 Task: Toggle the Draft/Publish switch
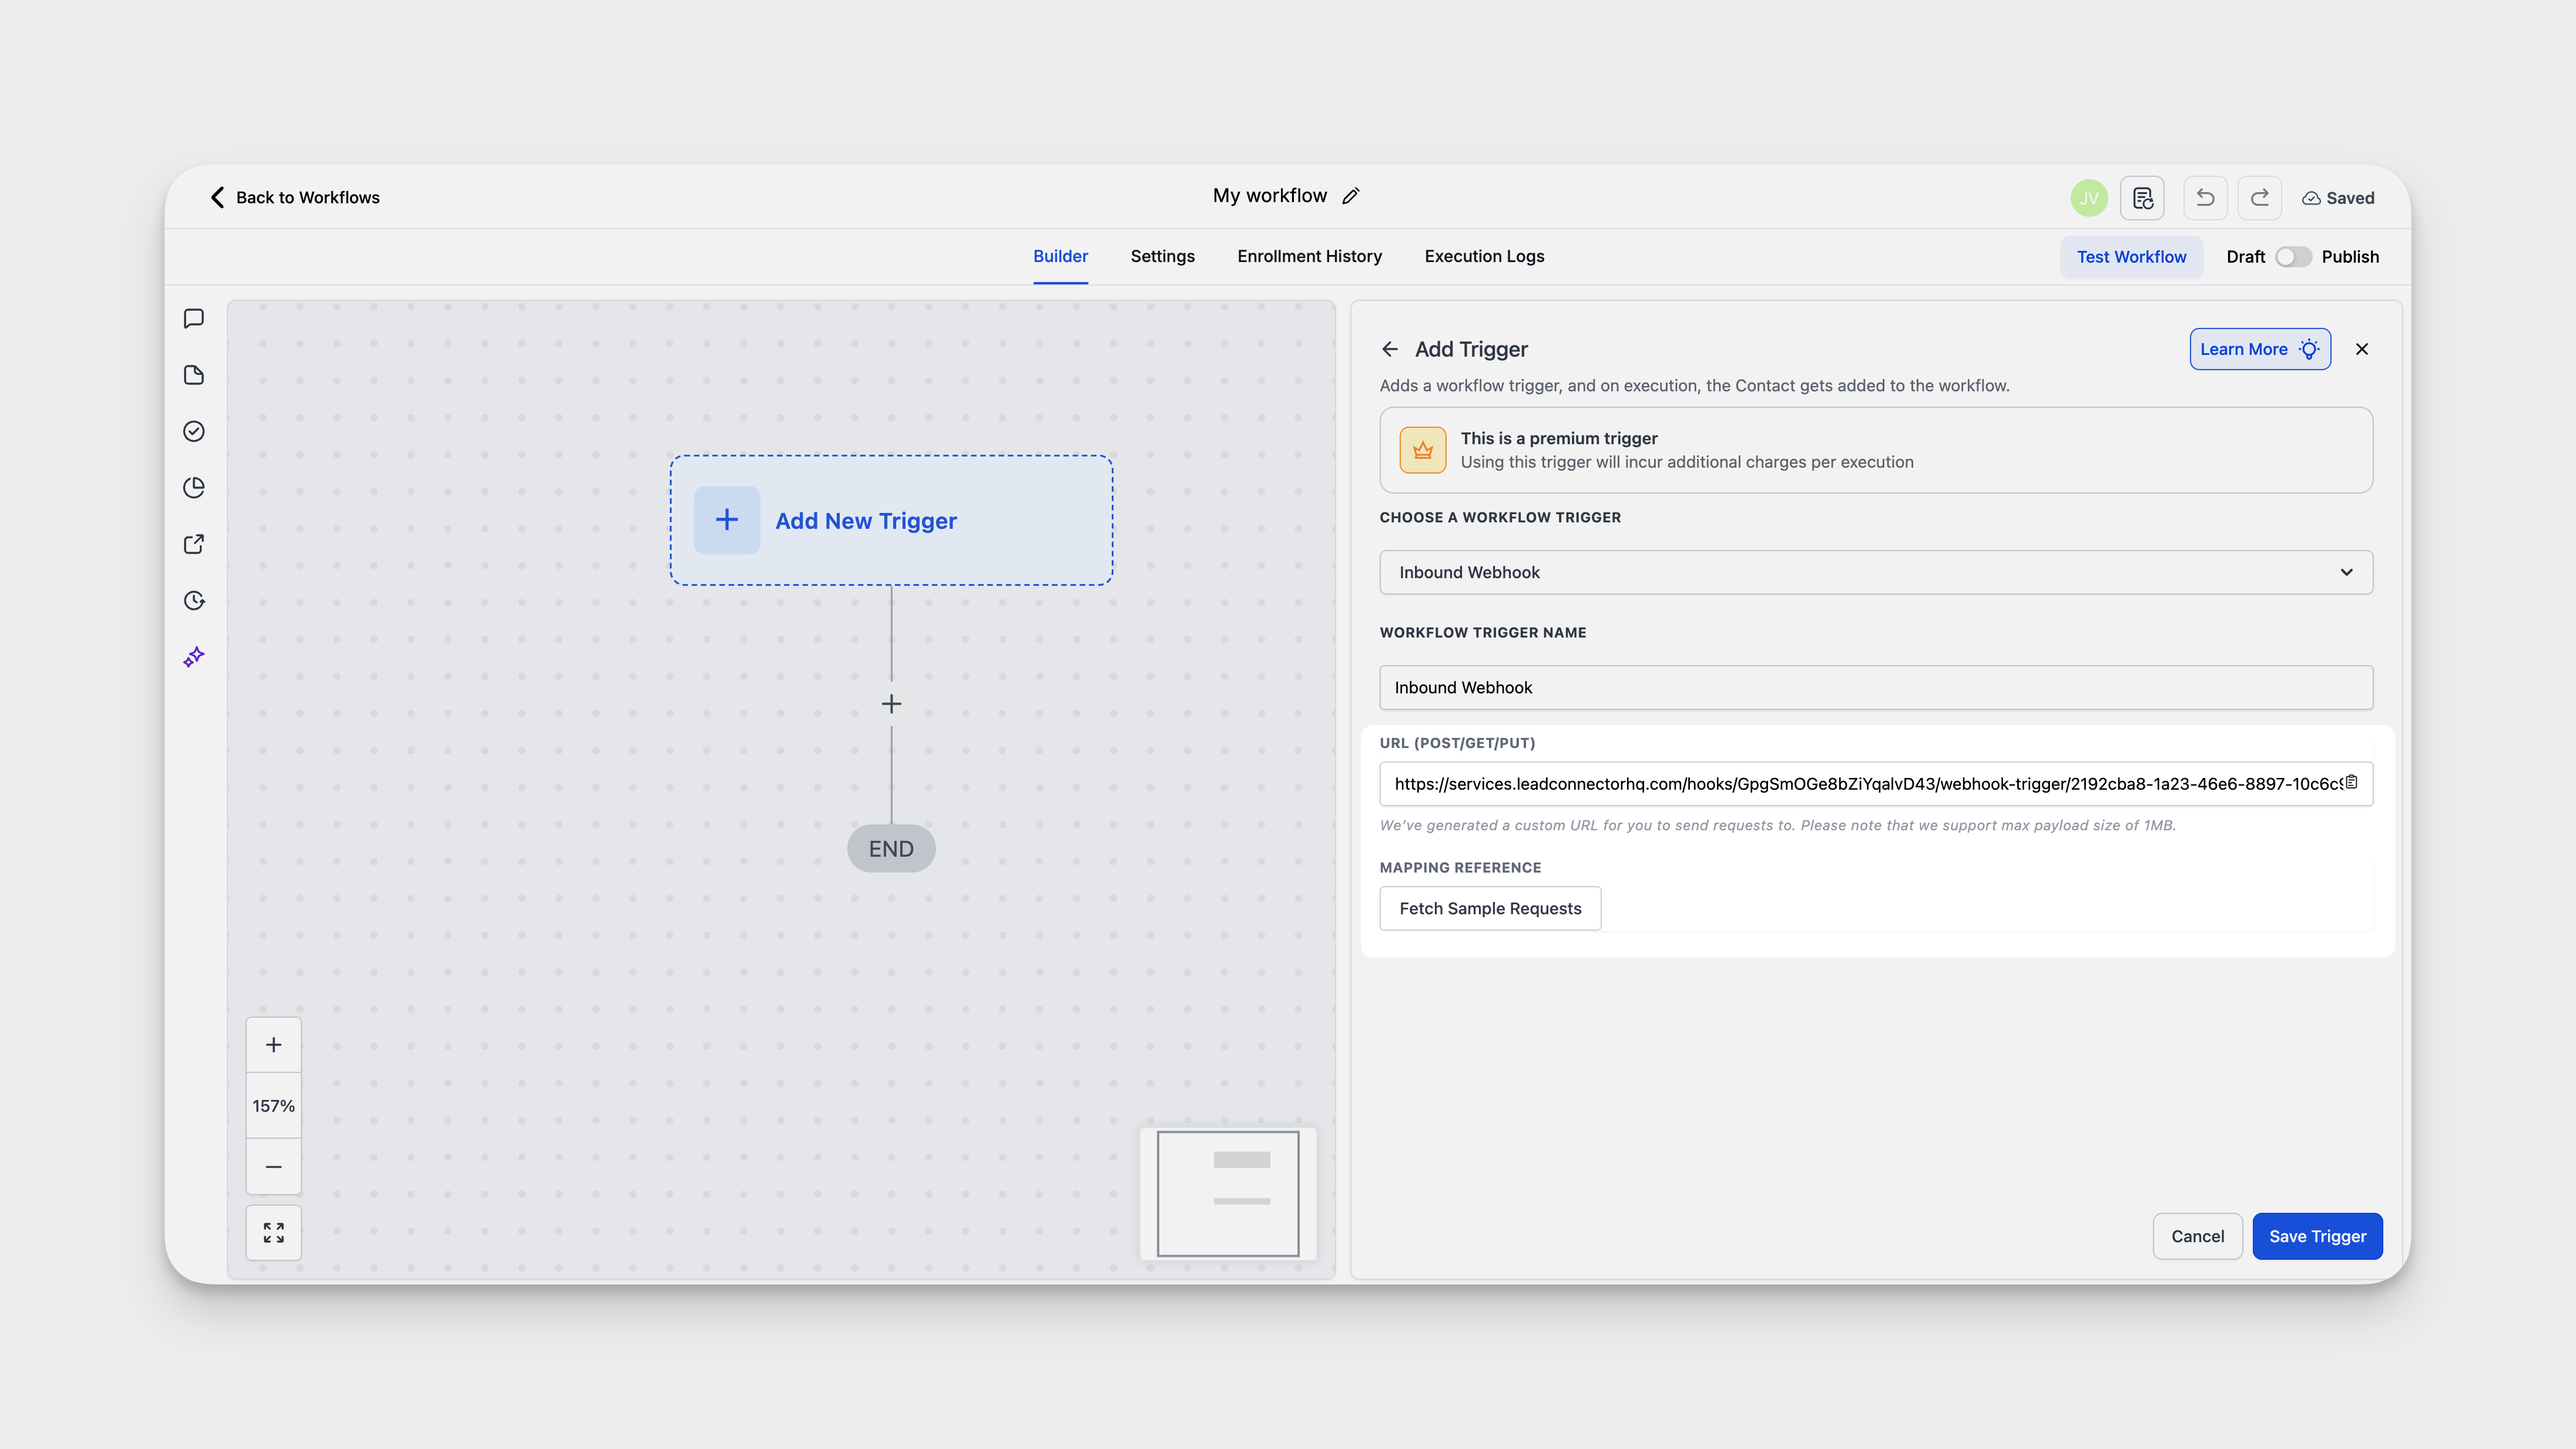coord(2293,257)
